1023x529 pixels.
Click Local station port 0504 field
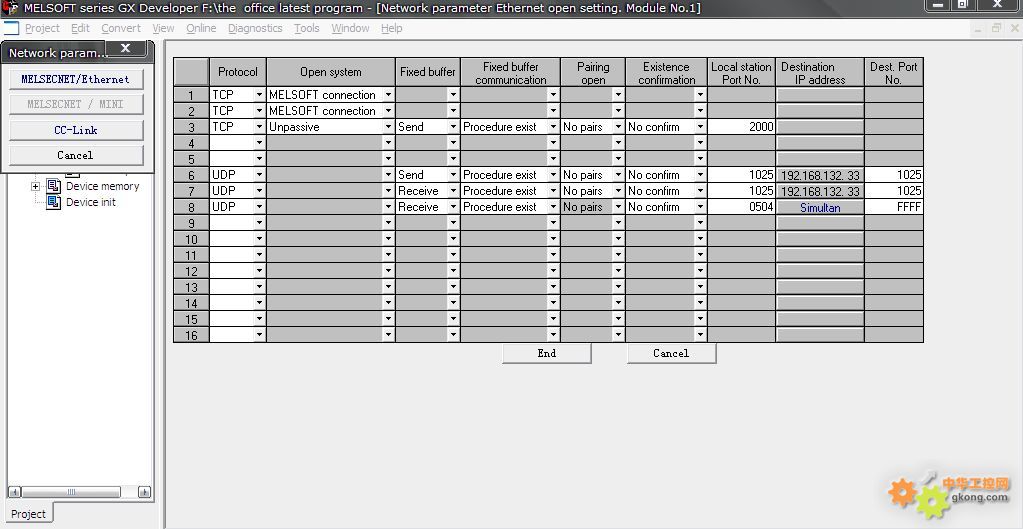(742, 207)
